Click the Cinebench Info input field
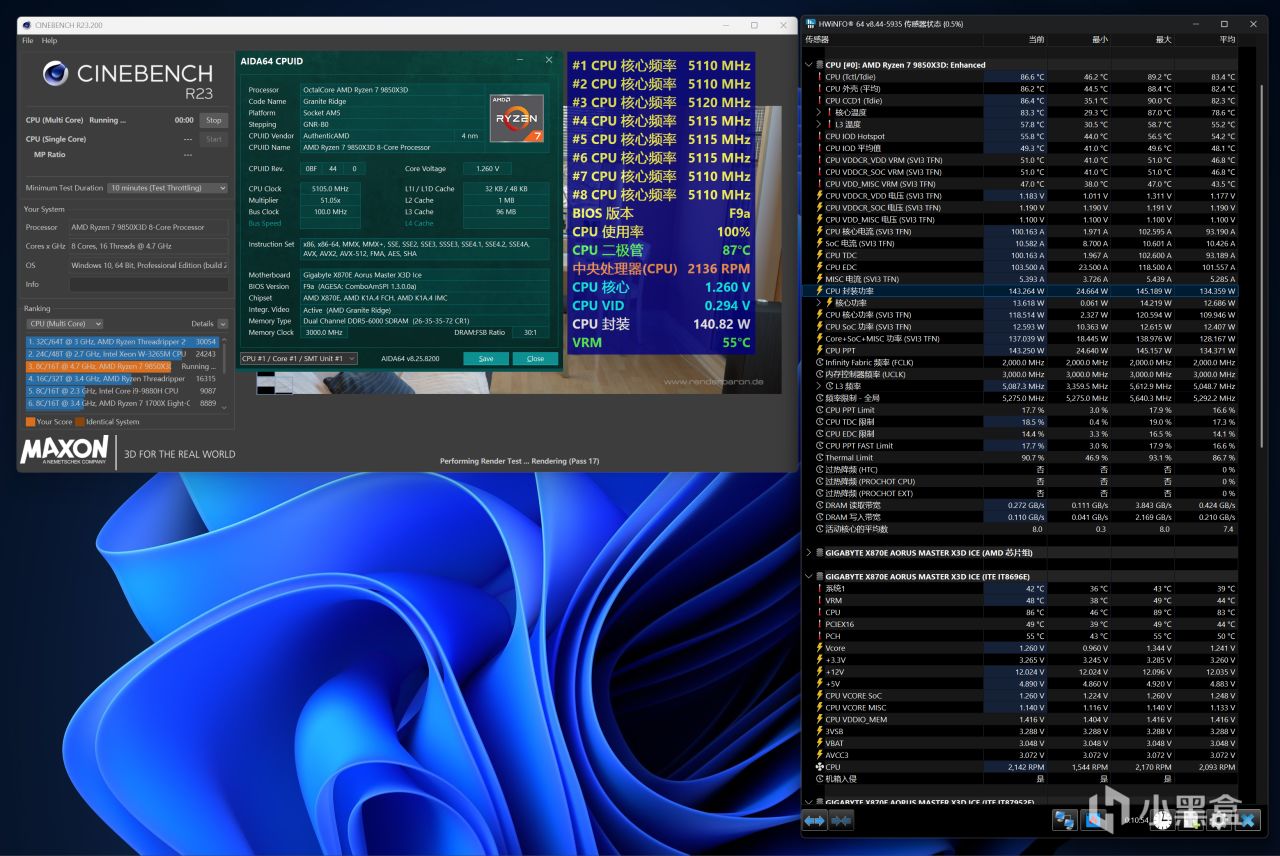 pos(148,284)
